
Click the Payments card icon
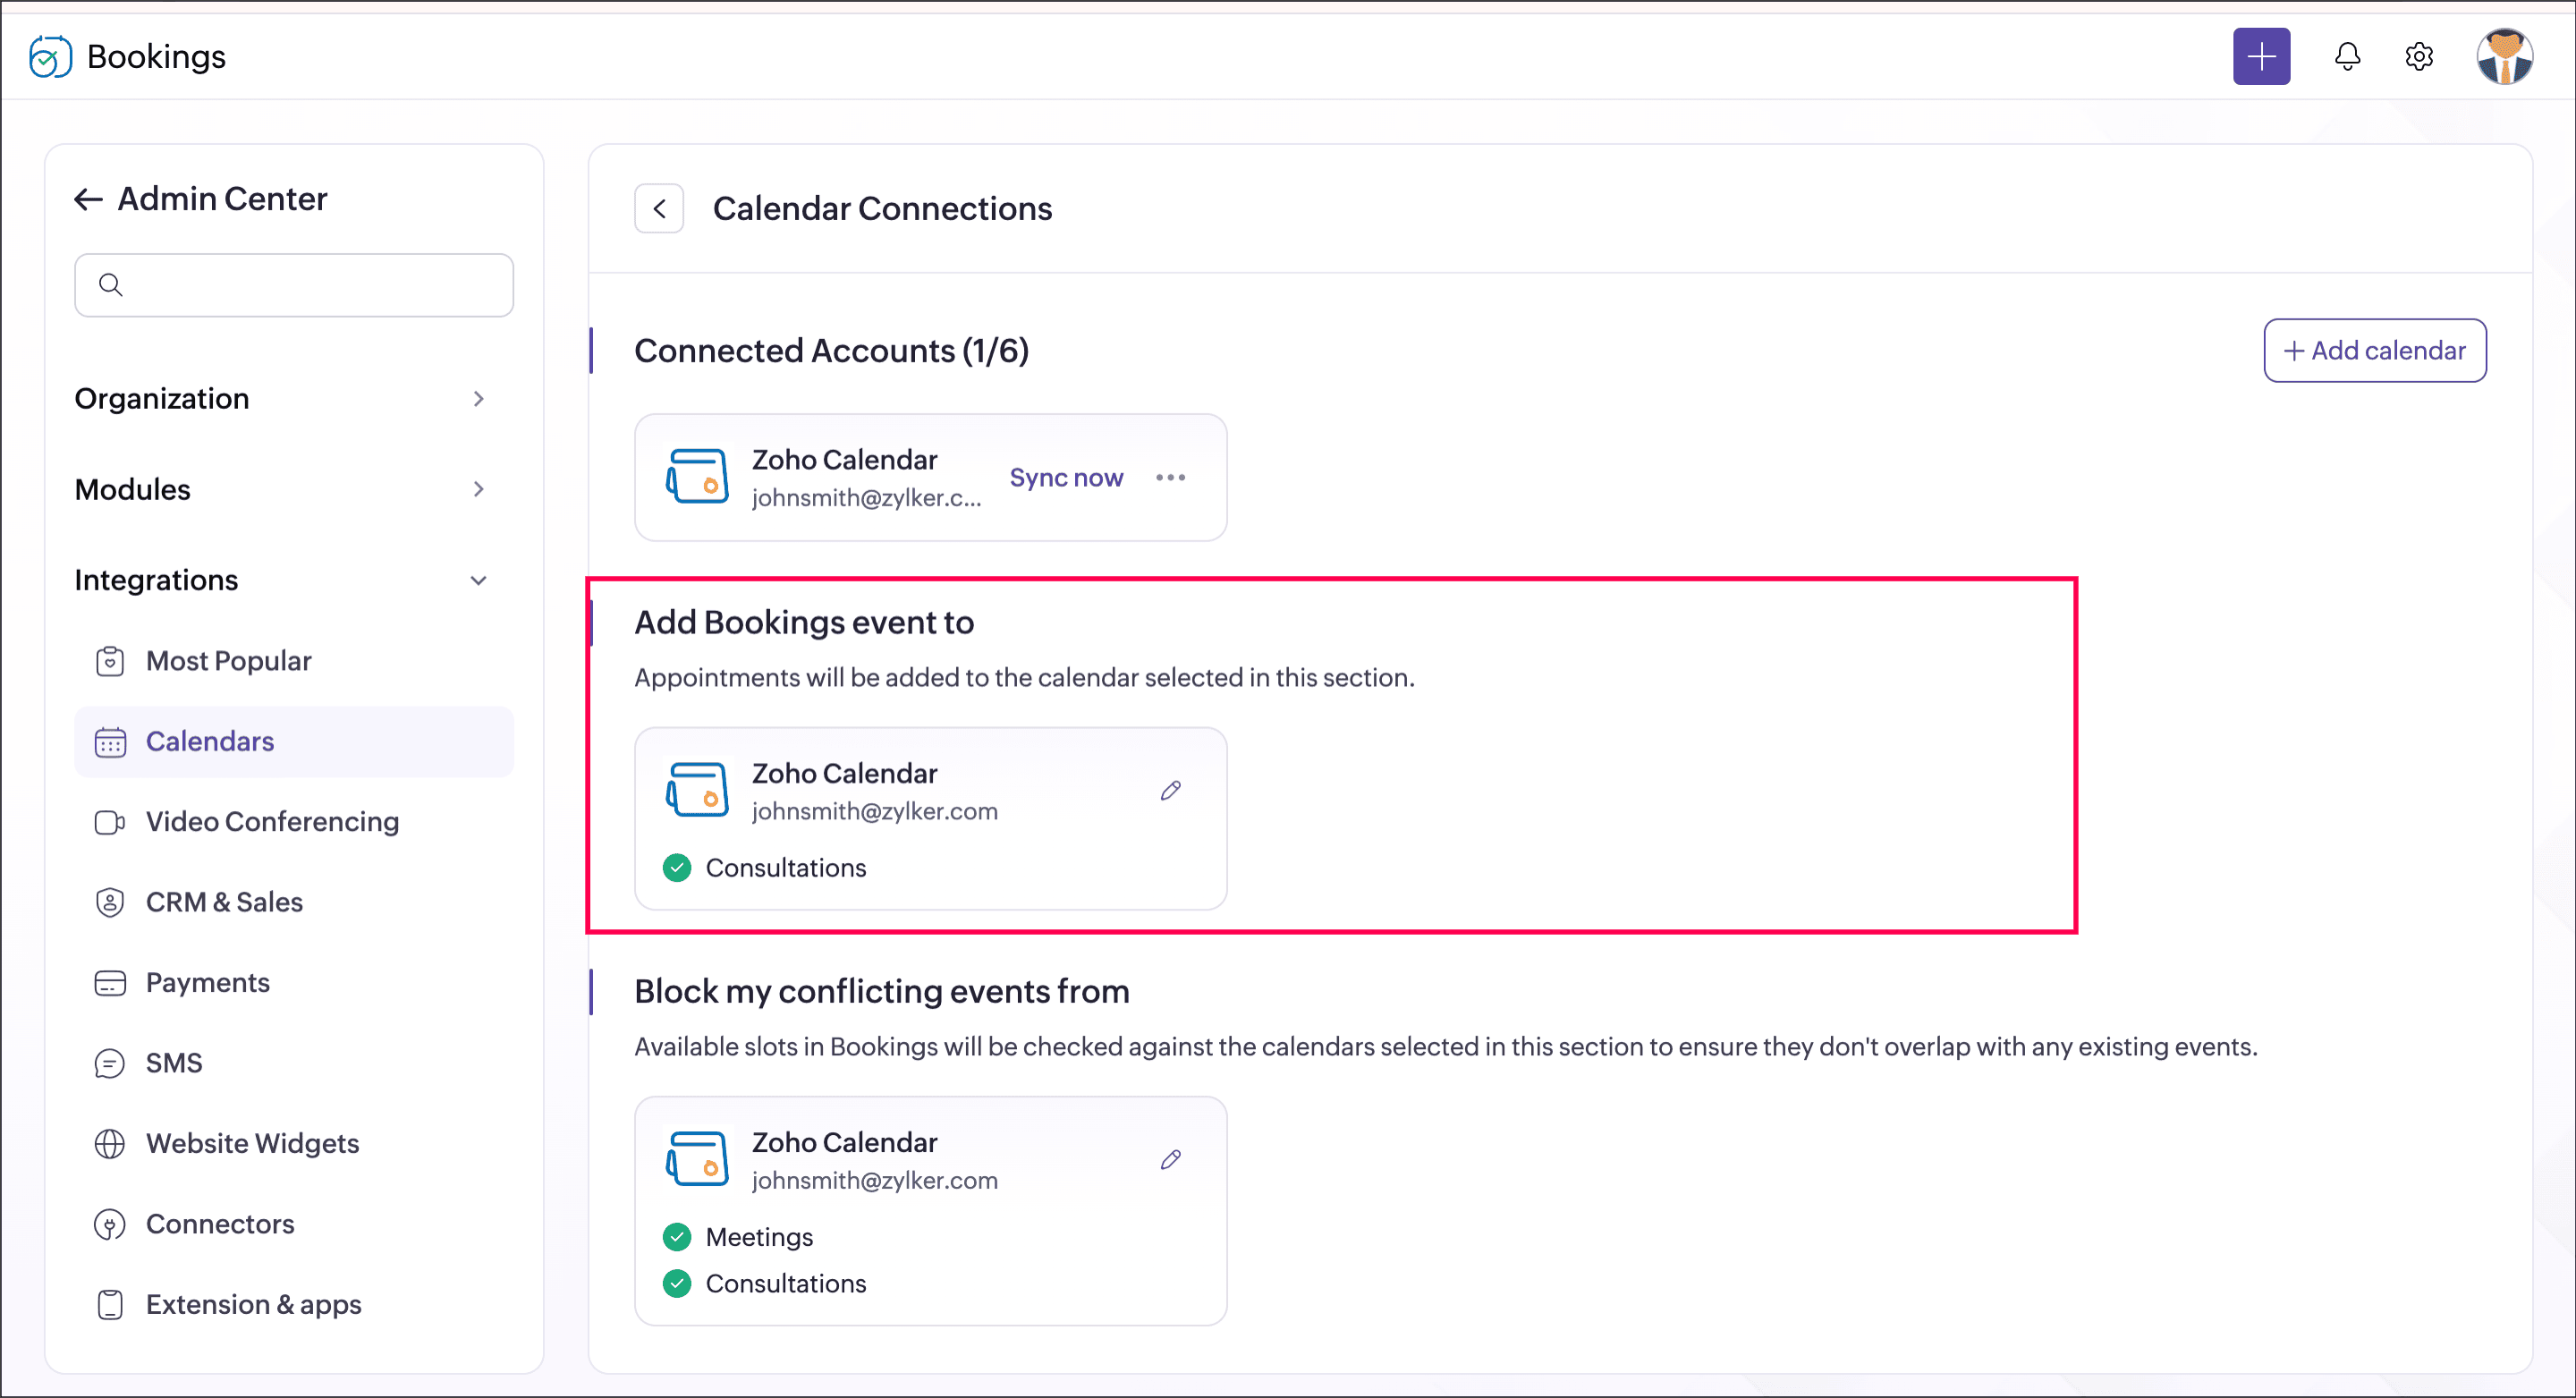pos(110,983)
